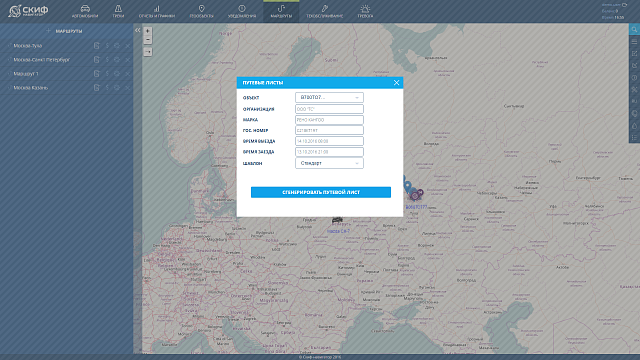Delete the Москва-Тула route

click(x=128, y=46)
